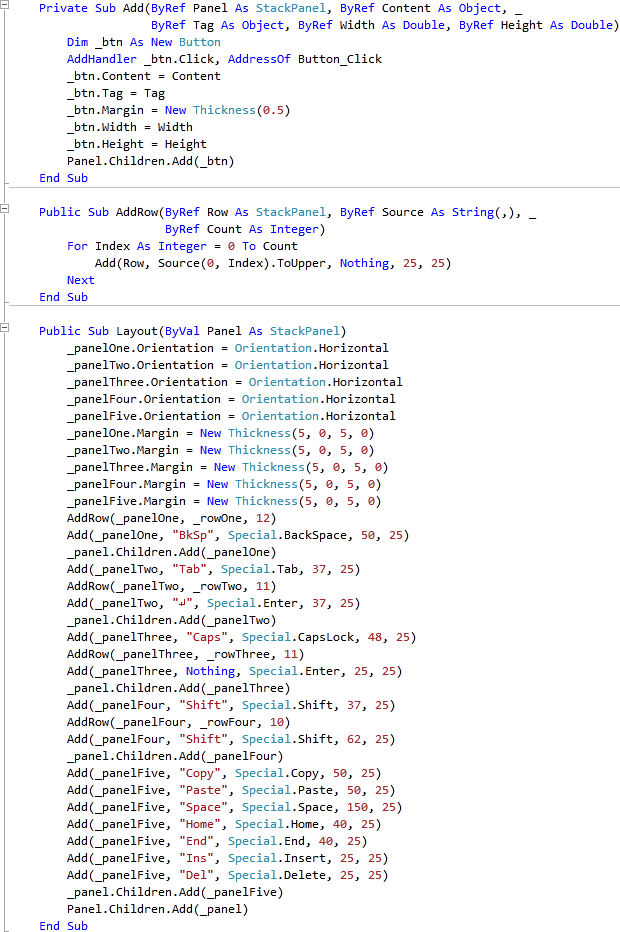Click the '_panelFive.Orientation' assignment line
620x932 pixels.
[x=231, y=416]
